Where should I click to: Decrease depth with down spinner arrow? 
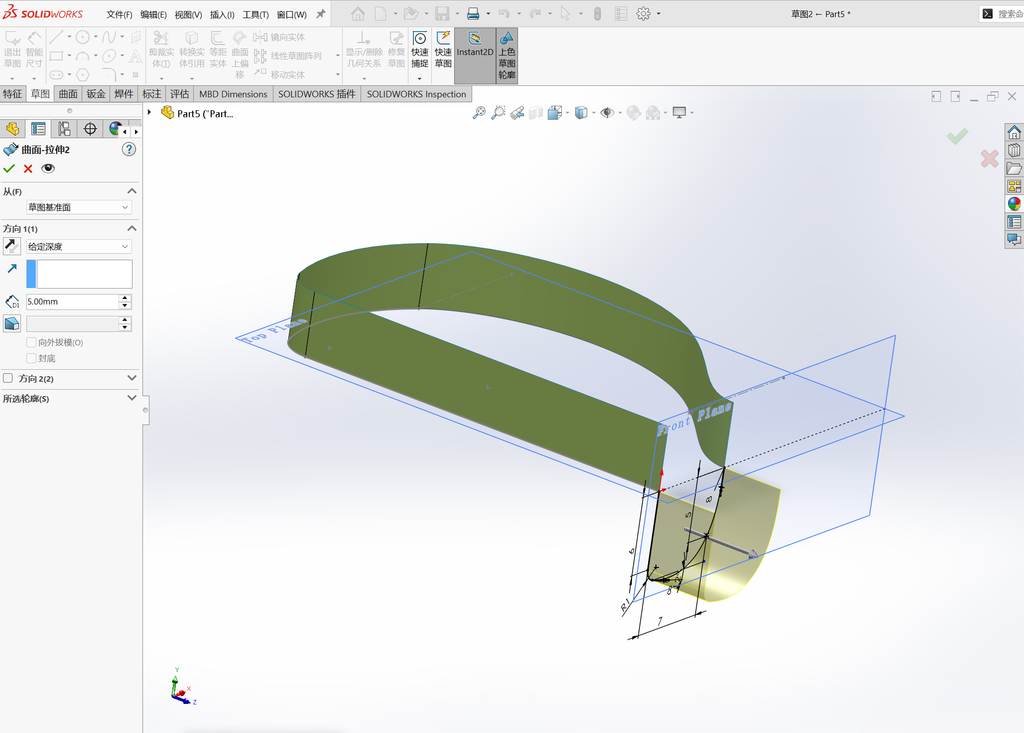tap(125, 306)
